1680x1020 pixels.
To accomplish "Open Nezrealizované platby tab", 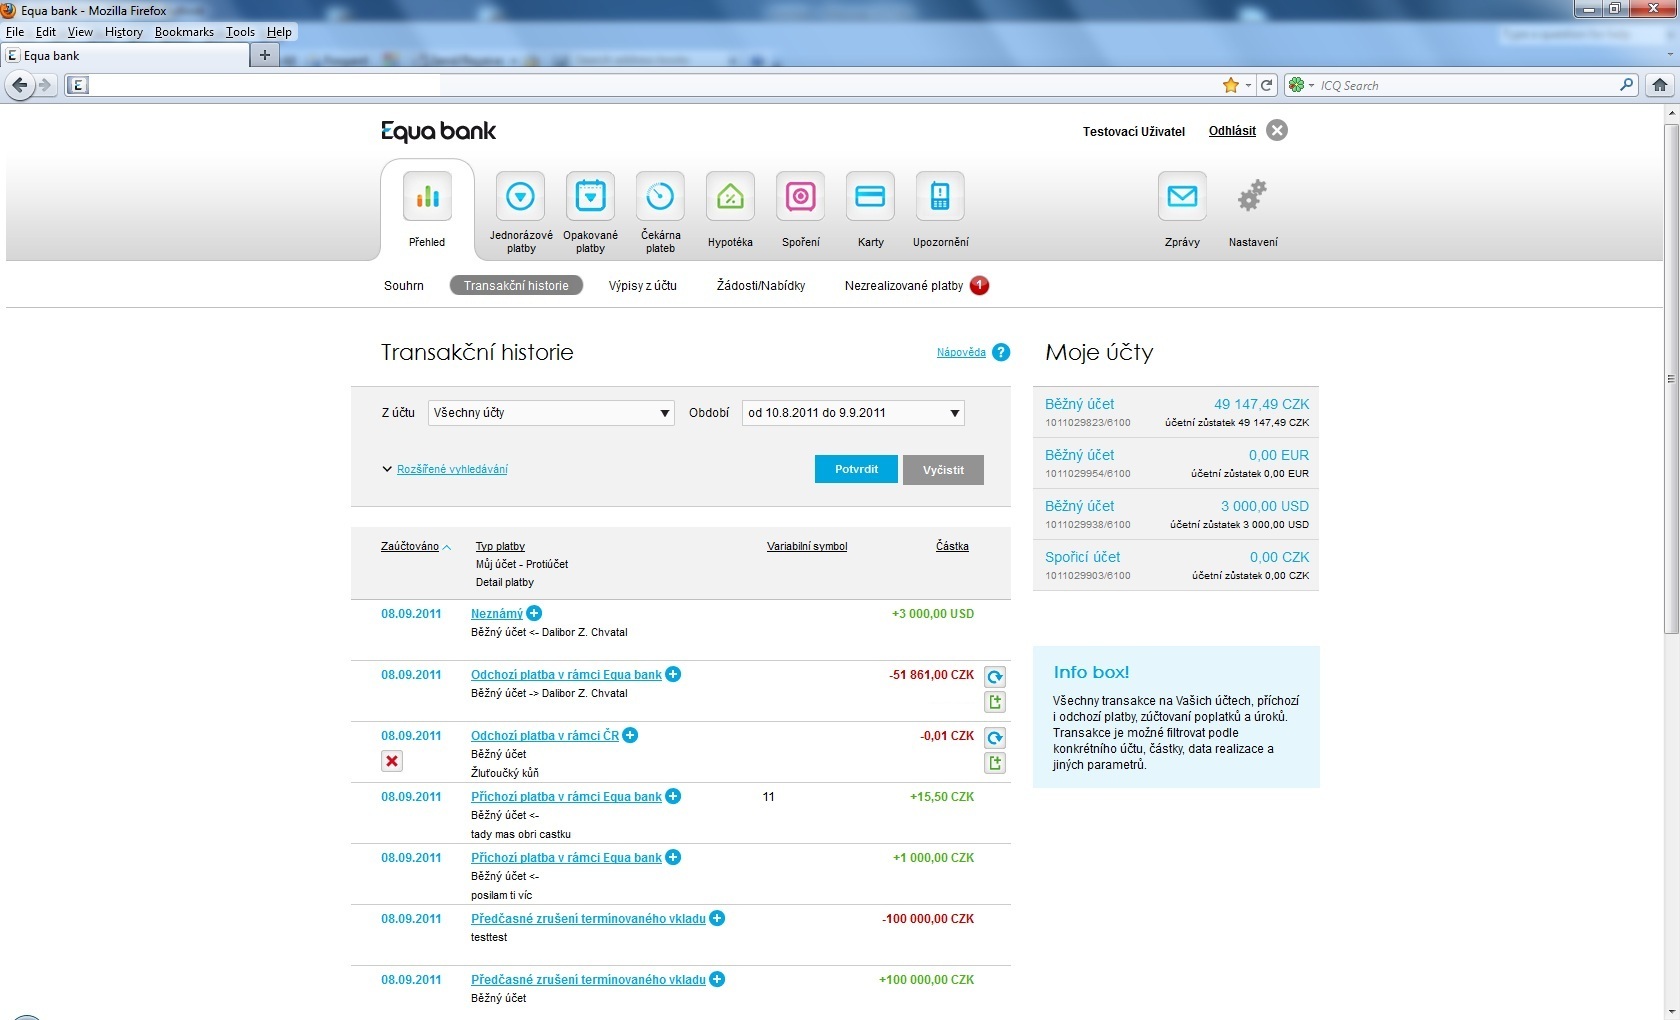I will [904, 286].
